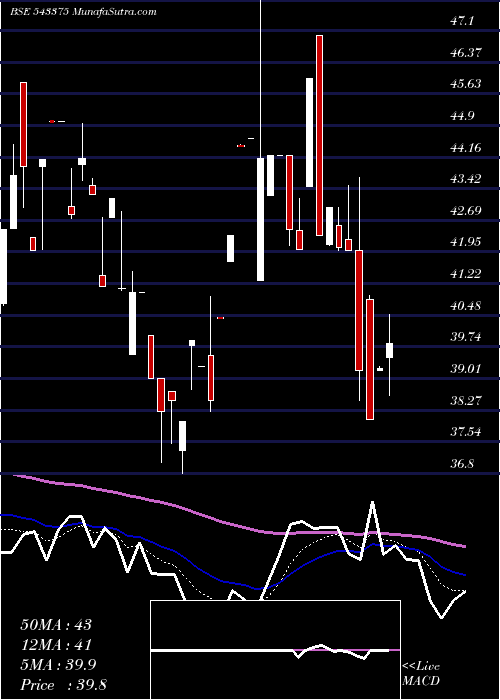Click the 39.01 price axis label
Viewport: 500px width, 700px height.
[466, 369]
